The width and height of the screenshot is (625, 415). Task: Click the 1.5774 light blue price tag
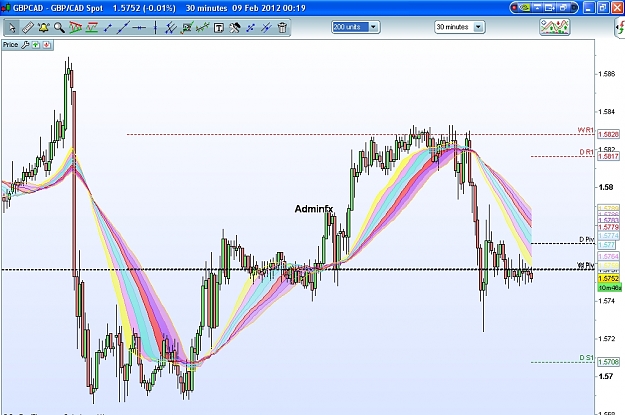[x=609, y=236]
